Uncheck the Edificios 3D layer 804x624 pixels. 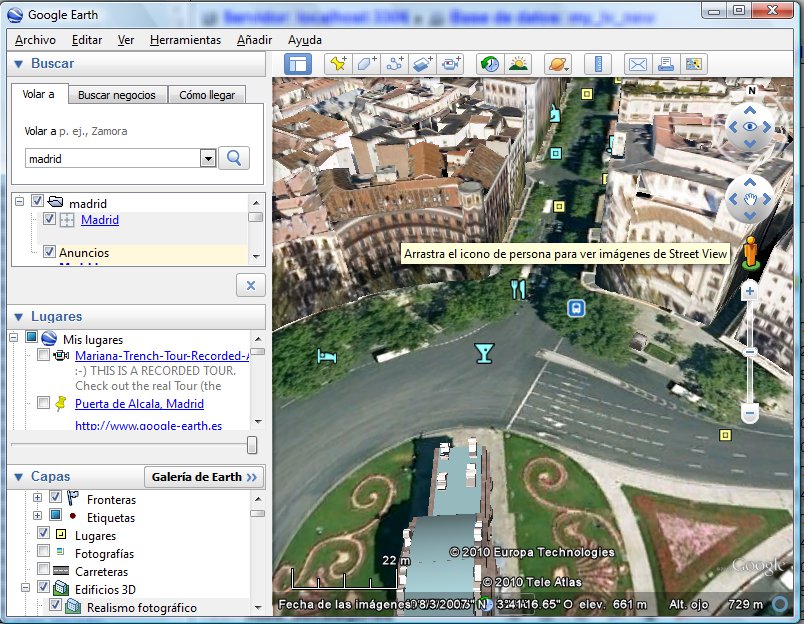(x=44, y=587)
